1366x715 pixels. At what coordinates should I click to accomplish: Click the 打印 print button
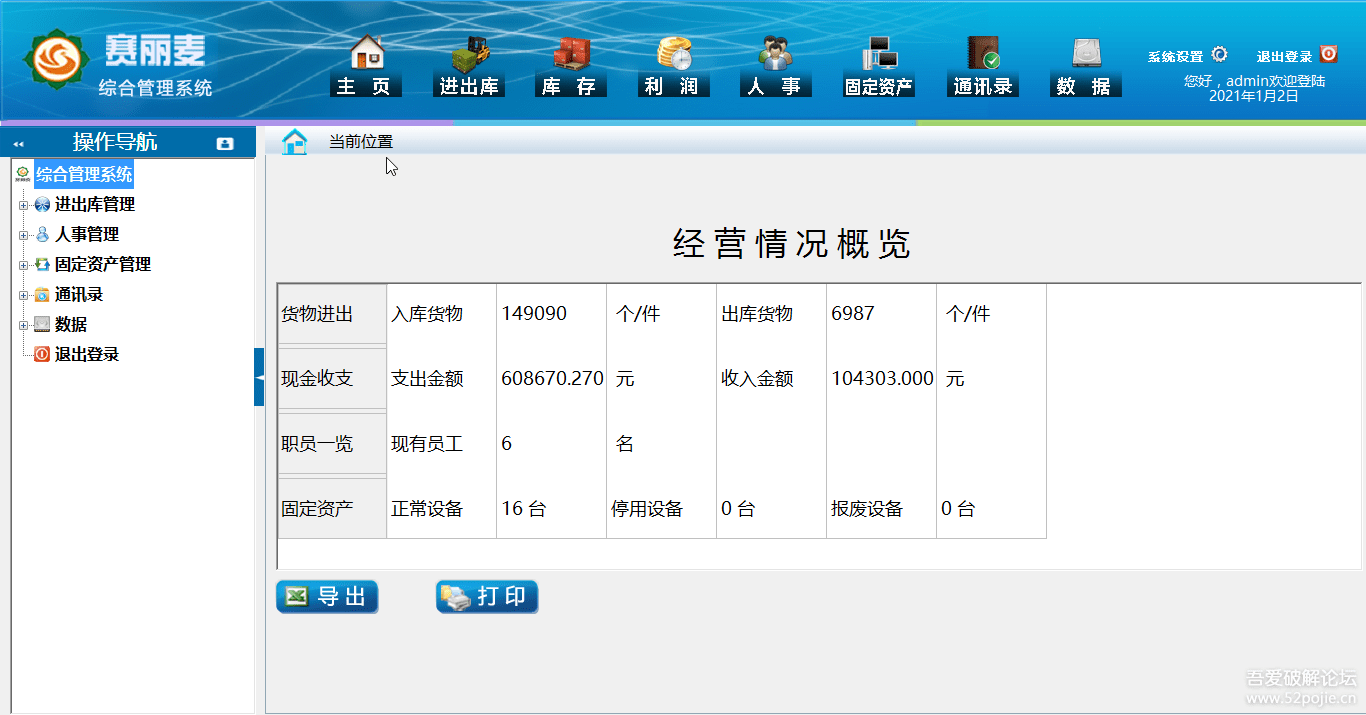pos(487,597)
